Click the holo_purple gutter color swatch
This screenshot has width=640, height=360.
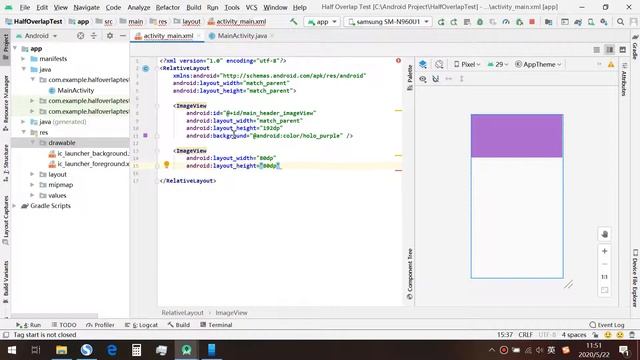[145, 135]
